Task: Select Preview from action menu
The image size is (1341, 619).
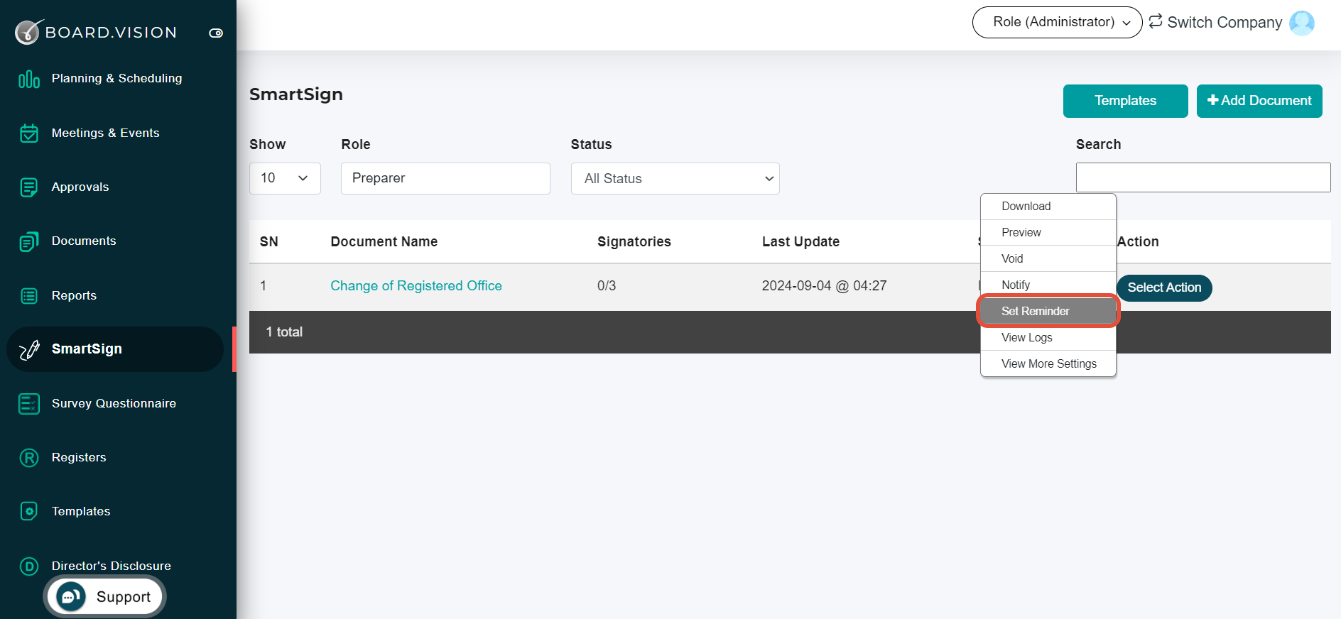Action: pyautogui.click(x=1048, y=233)
